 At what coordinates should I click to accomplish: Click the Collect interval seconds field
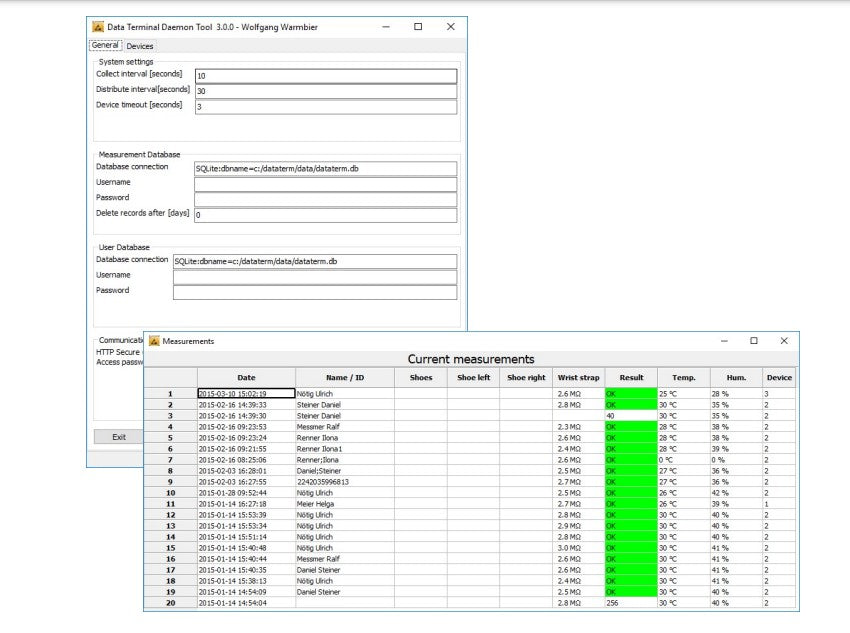click(325, 76)
